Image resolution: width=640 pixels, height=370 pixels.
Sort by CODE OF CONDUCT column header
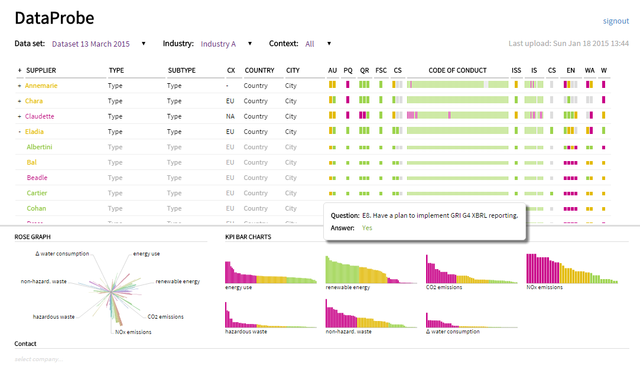coord(457,70)
